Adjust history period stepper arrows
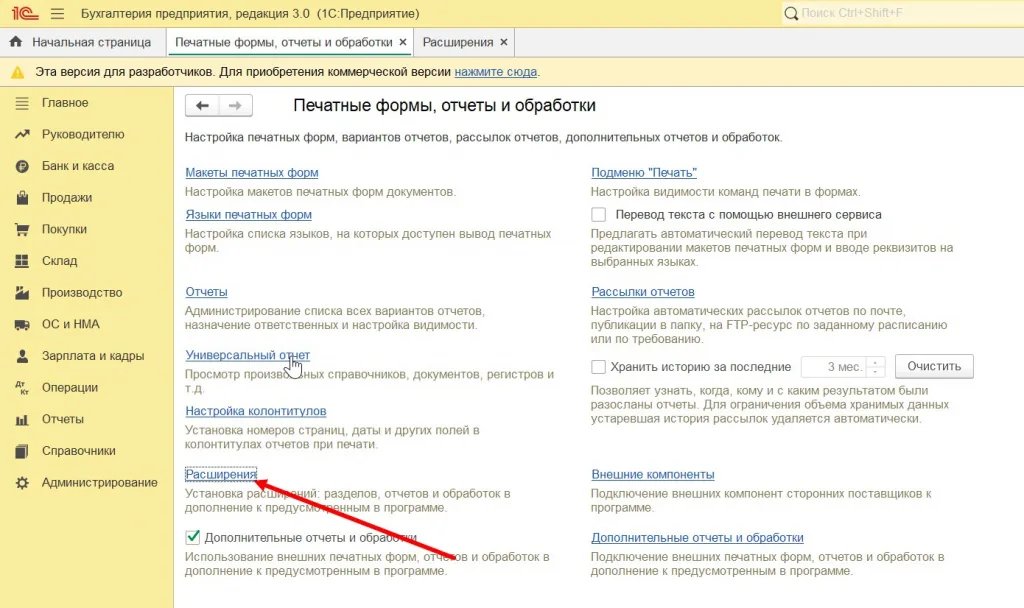 (875, 367)
